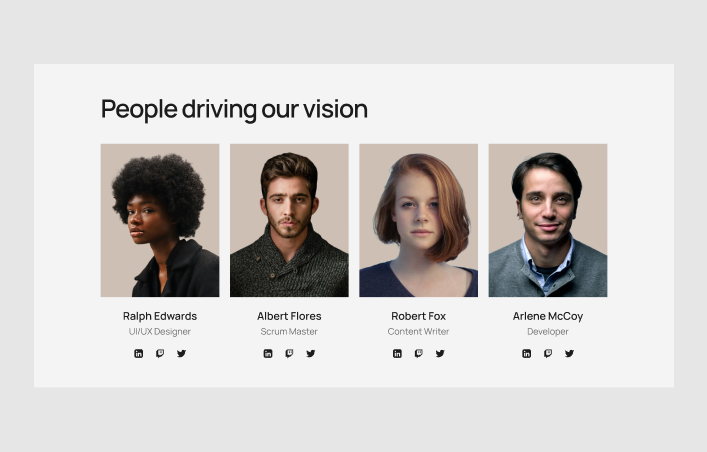This screenshot has width=707, height=452.
Task: Click the Albert Flores name
Action: [289, 316]
